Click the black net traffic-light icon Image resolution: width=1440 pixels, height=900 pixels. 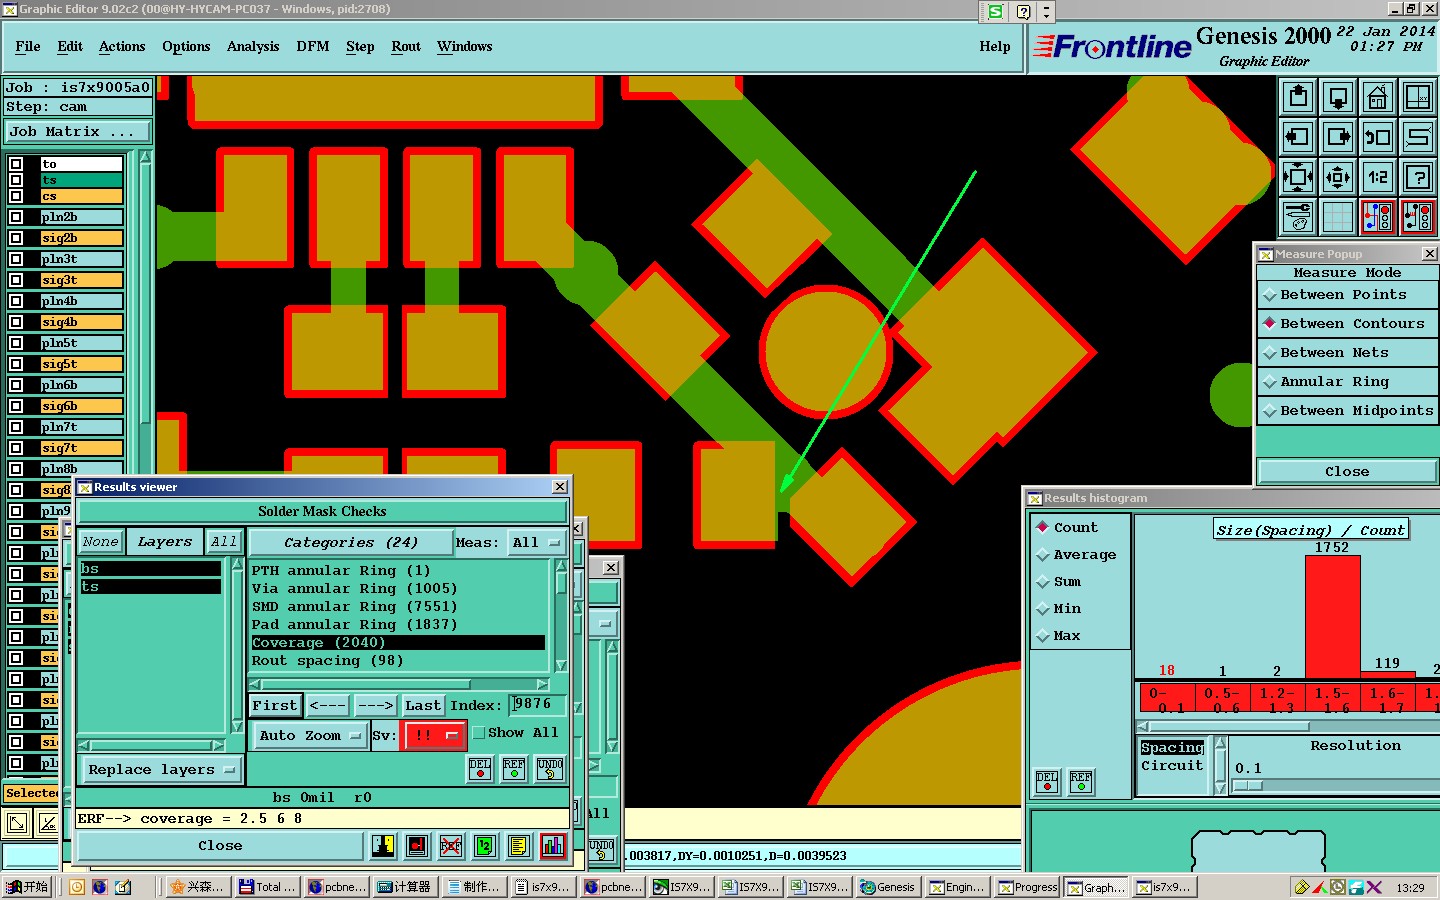[x=1418, y=217]
